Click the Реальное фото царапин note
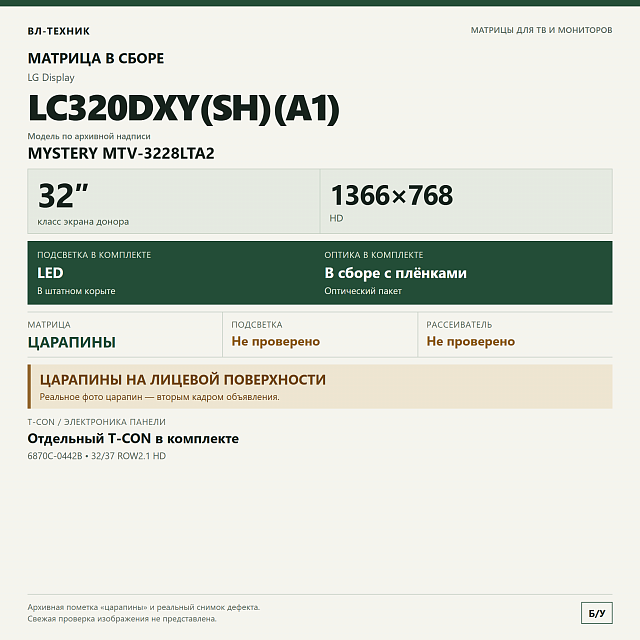The image size is (640, 640). tap(160, 397)
